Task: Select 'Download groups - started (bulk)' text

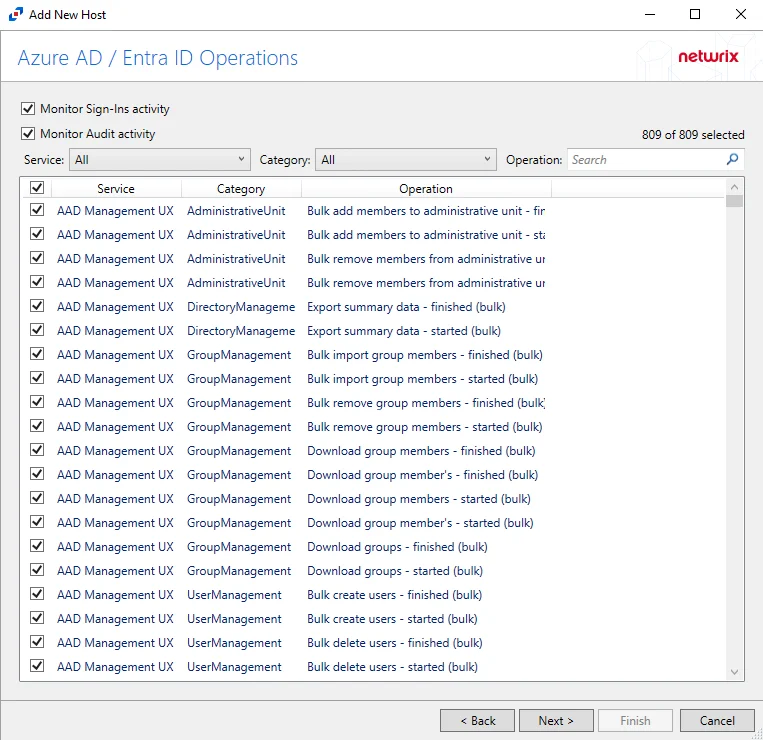Action: pos(395,571)
